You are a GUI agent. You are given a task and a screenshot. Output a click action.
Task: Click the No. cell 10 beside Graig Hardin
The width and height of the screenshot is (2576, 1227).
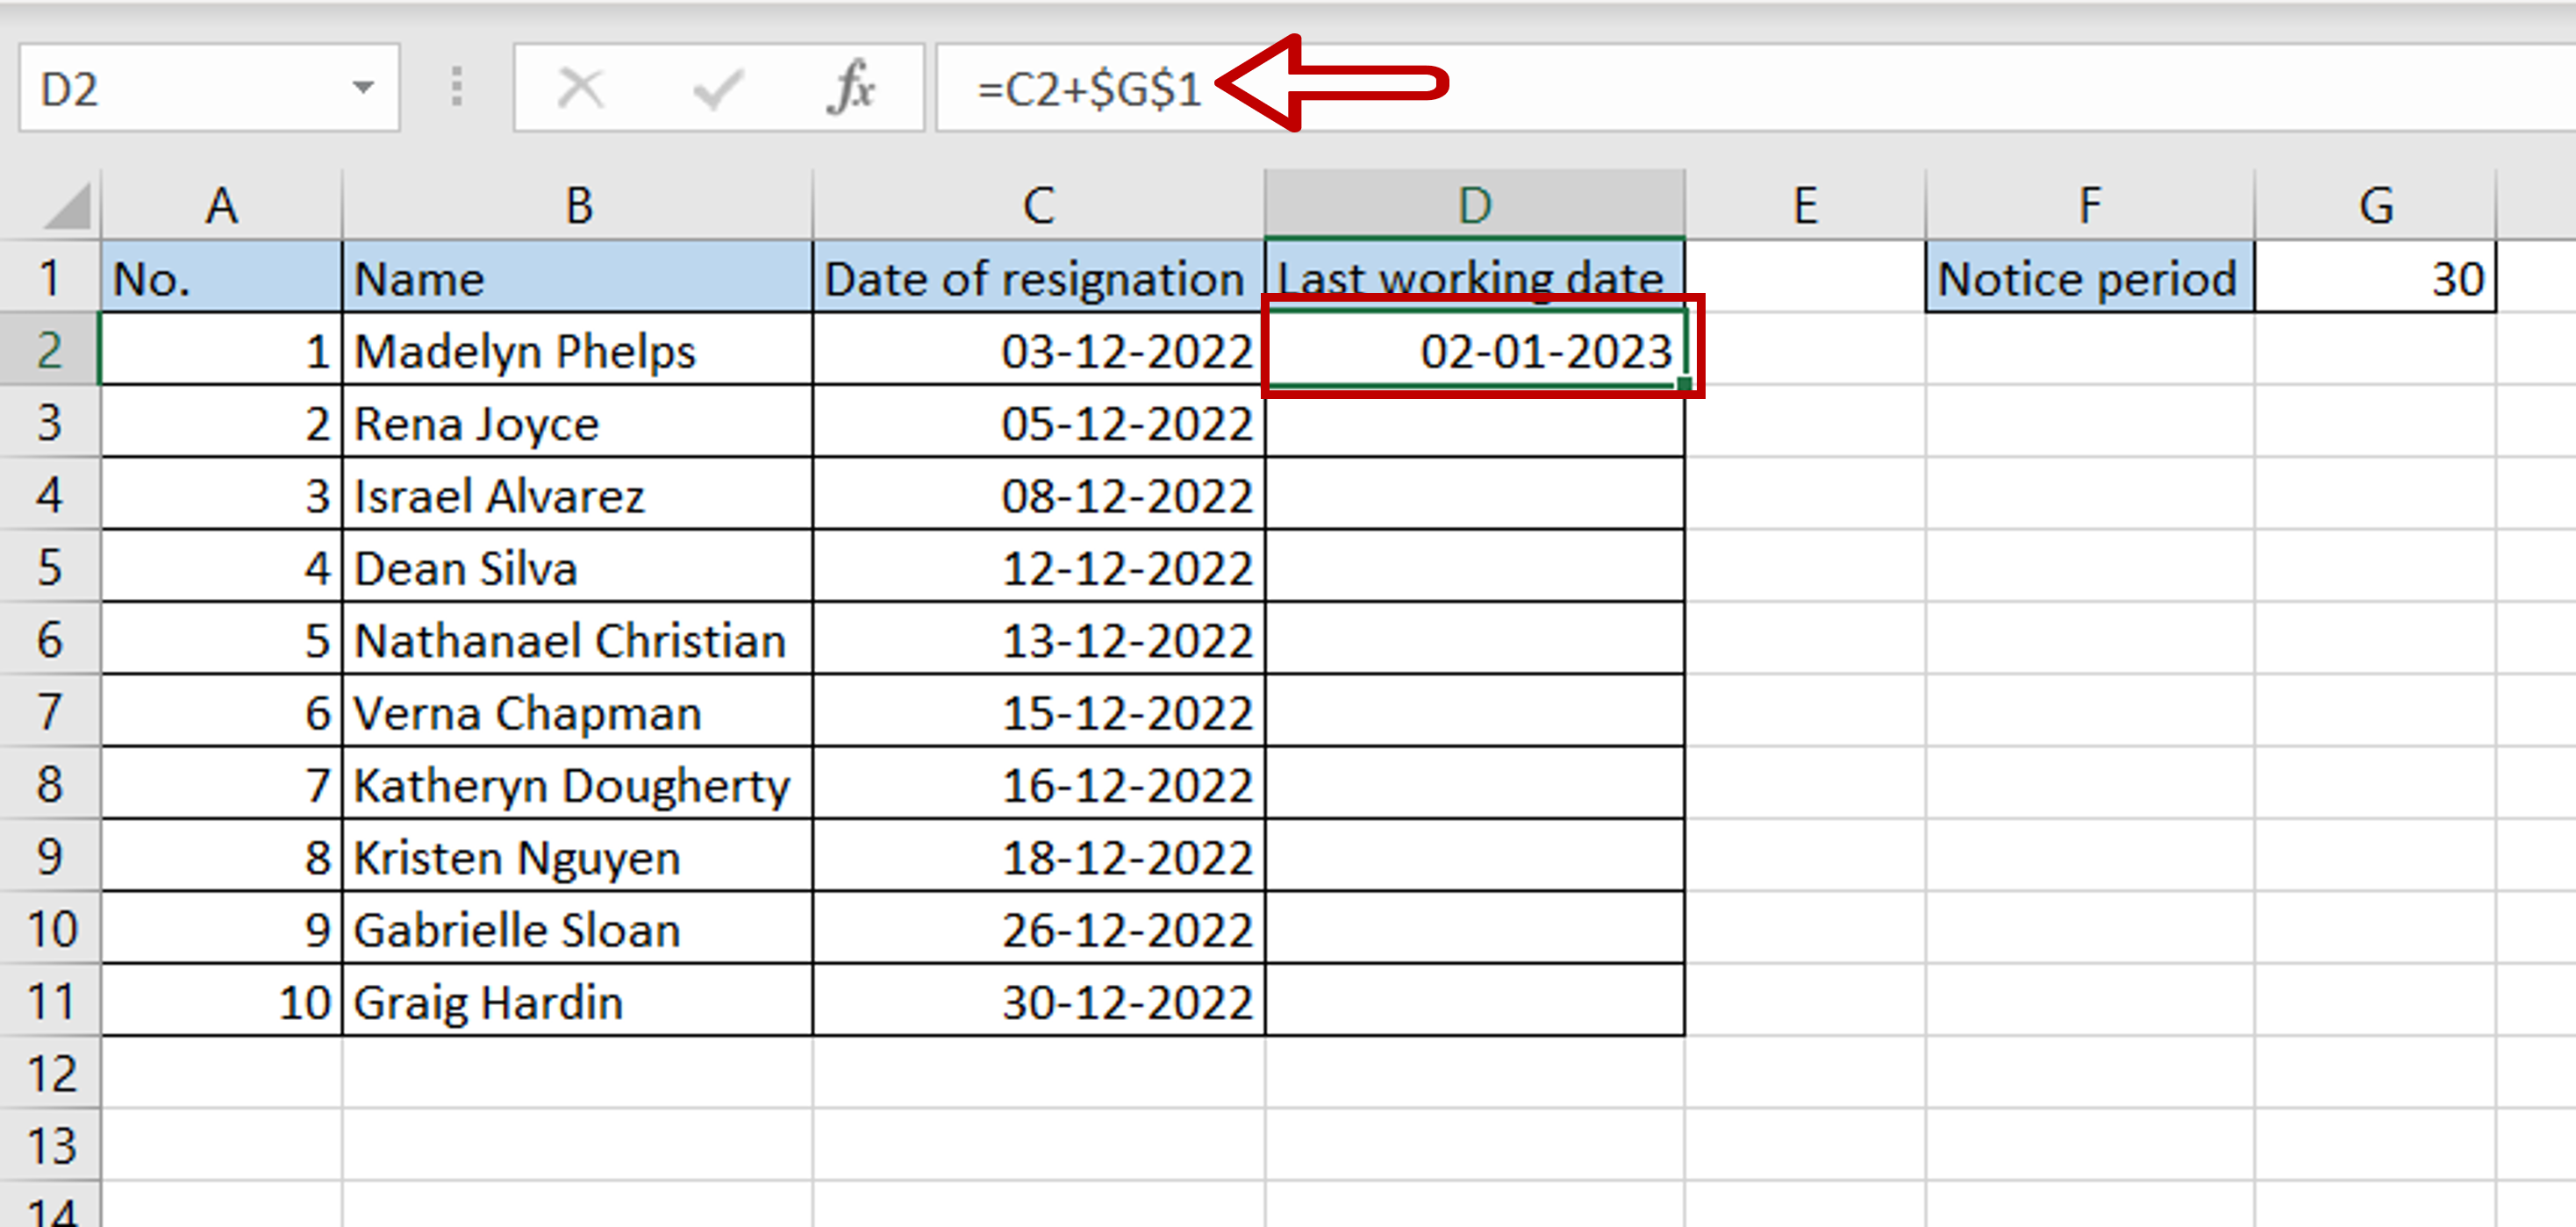click(221, 1001)
